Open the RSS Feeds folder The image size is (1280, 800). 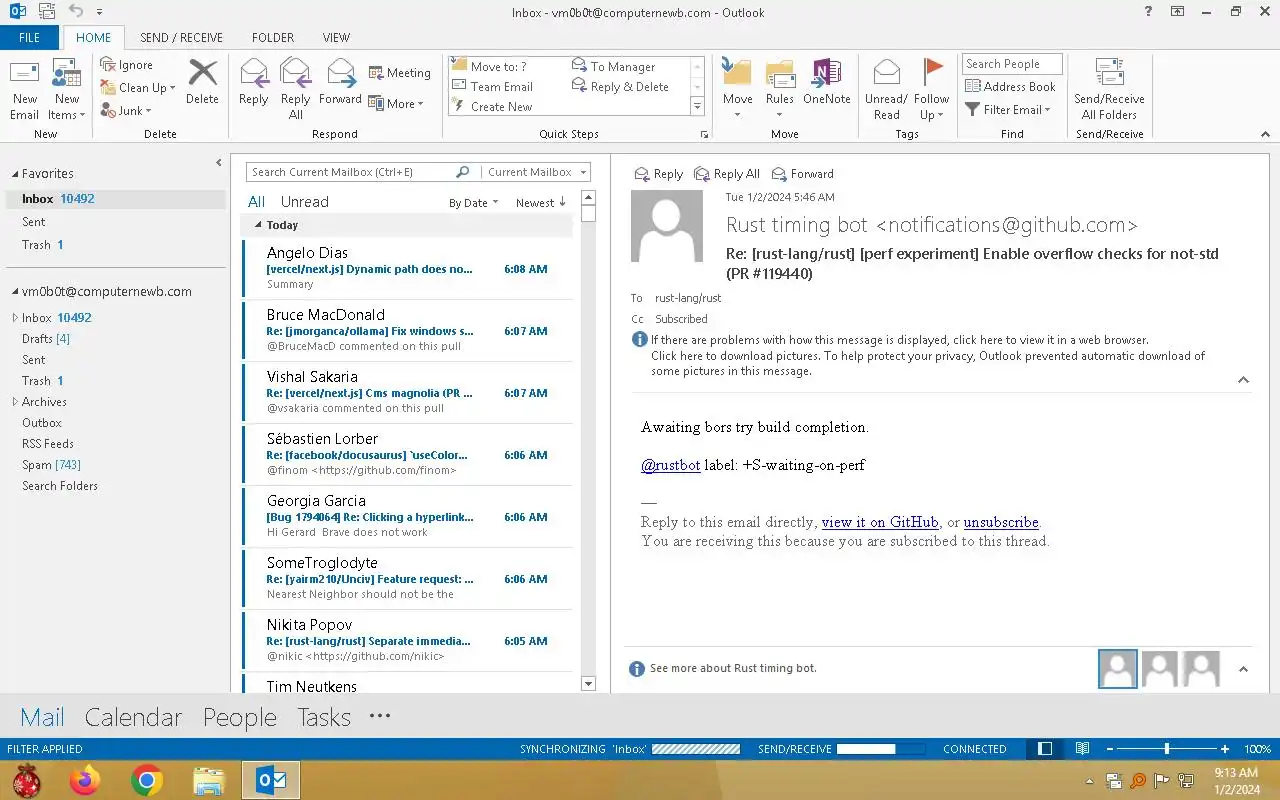[48, 444]
